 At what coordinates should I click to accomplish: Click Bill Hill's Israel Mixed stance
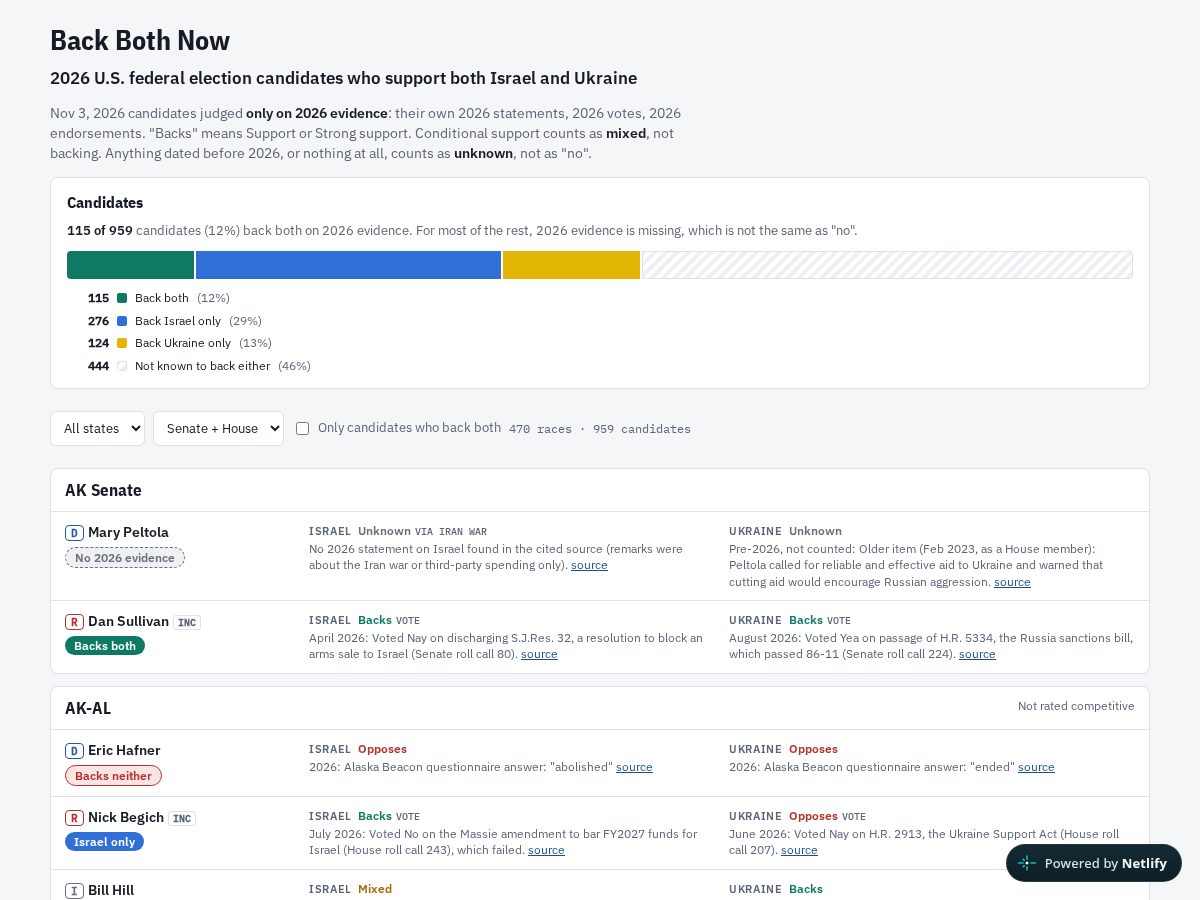click(x=375, y=889)
